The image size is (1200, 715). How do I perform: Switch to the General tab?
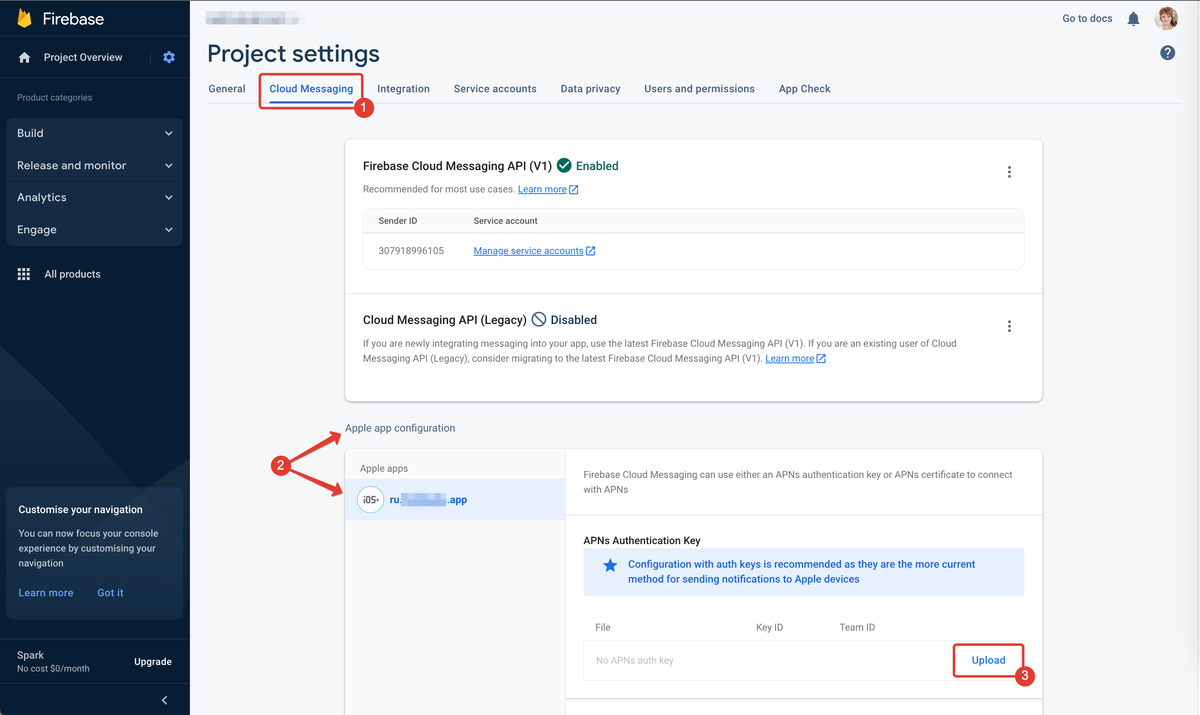[227, 89]
